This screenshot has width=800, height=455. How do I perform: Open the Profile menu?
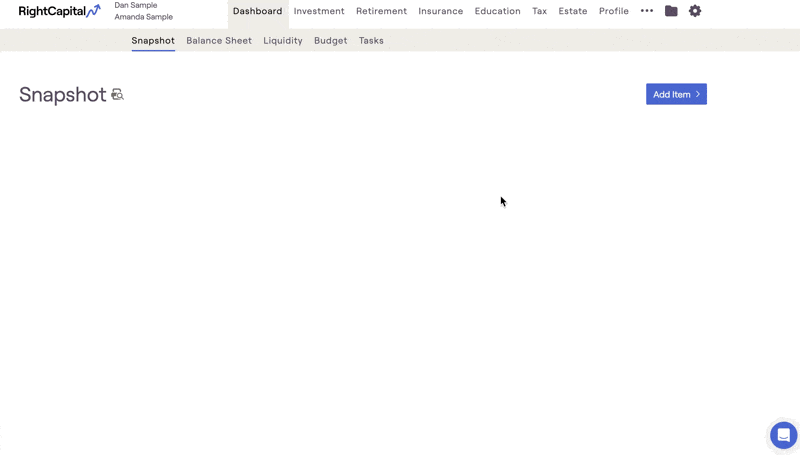614,11
